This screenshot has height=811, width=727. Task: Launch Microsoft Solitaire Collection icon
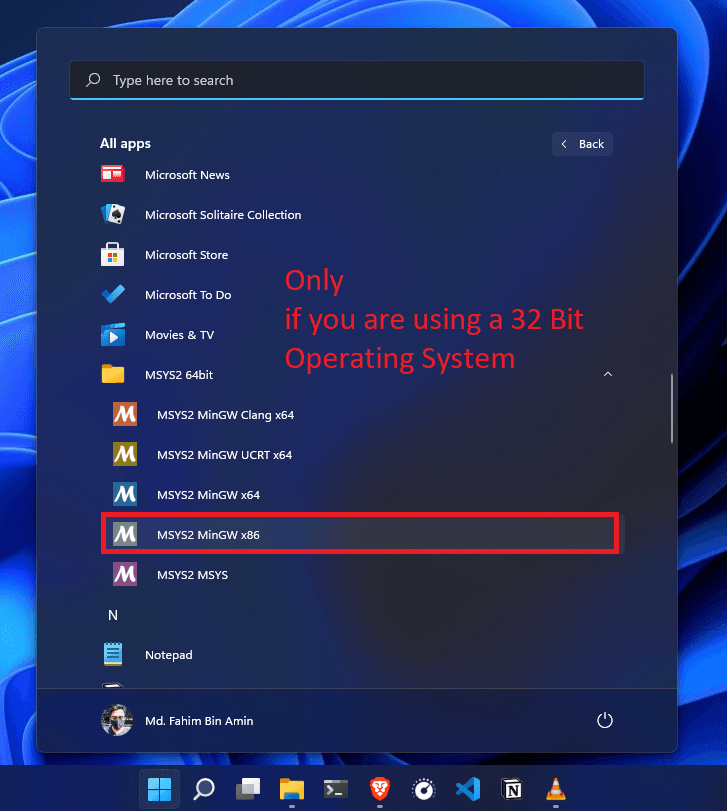point(113,214)
